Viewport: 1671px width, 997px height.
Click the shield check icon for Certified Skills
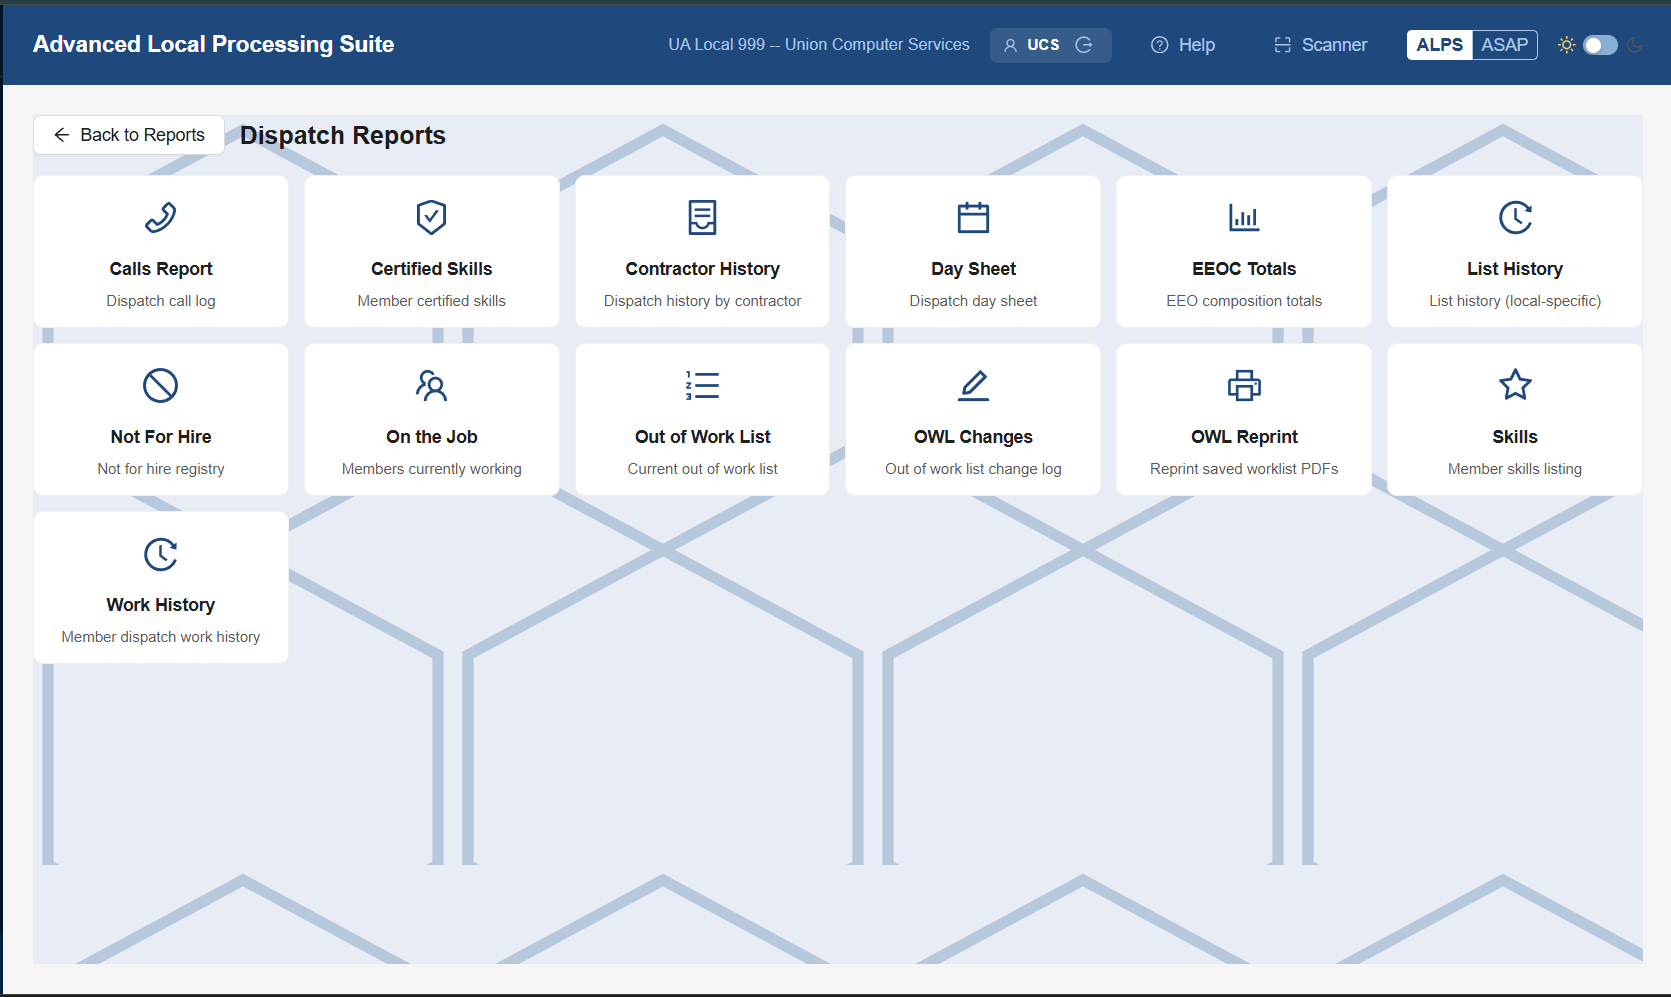point(431,217)
